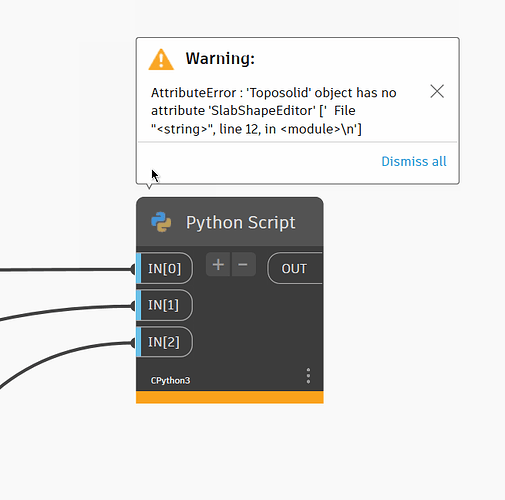Image resolution: width=505 pixels, height=500 pixels.
Task: Click the OUT output port
Action: [295, 268]
